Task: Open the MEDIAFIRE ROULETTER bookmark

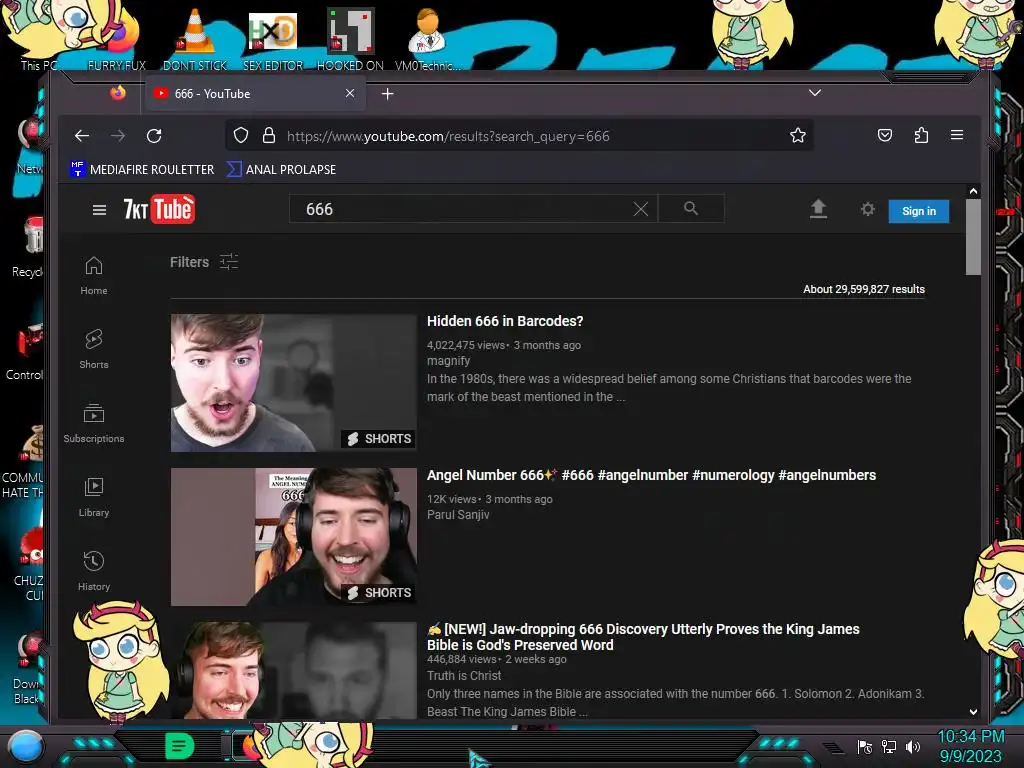Action: pos(142,169)
